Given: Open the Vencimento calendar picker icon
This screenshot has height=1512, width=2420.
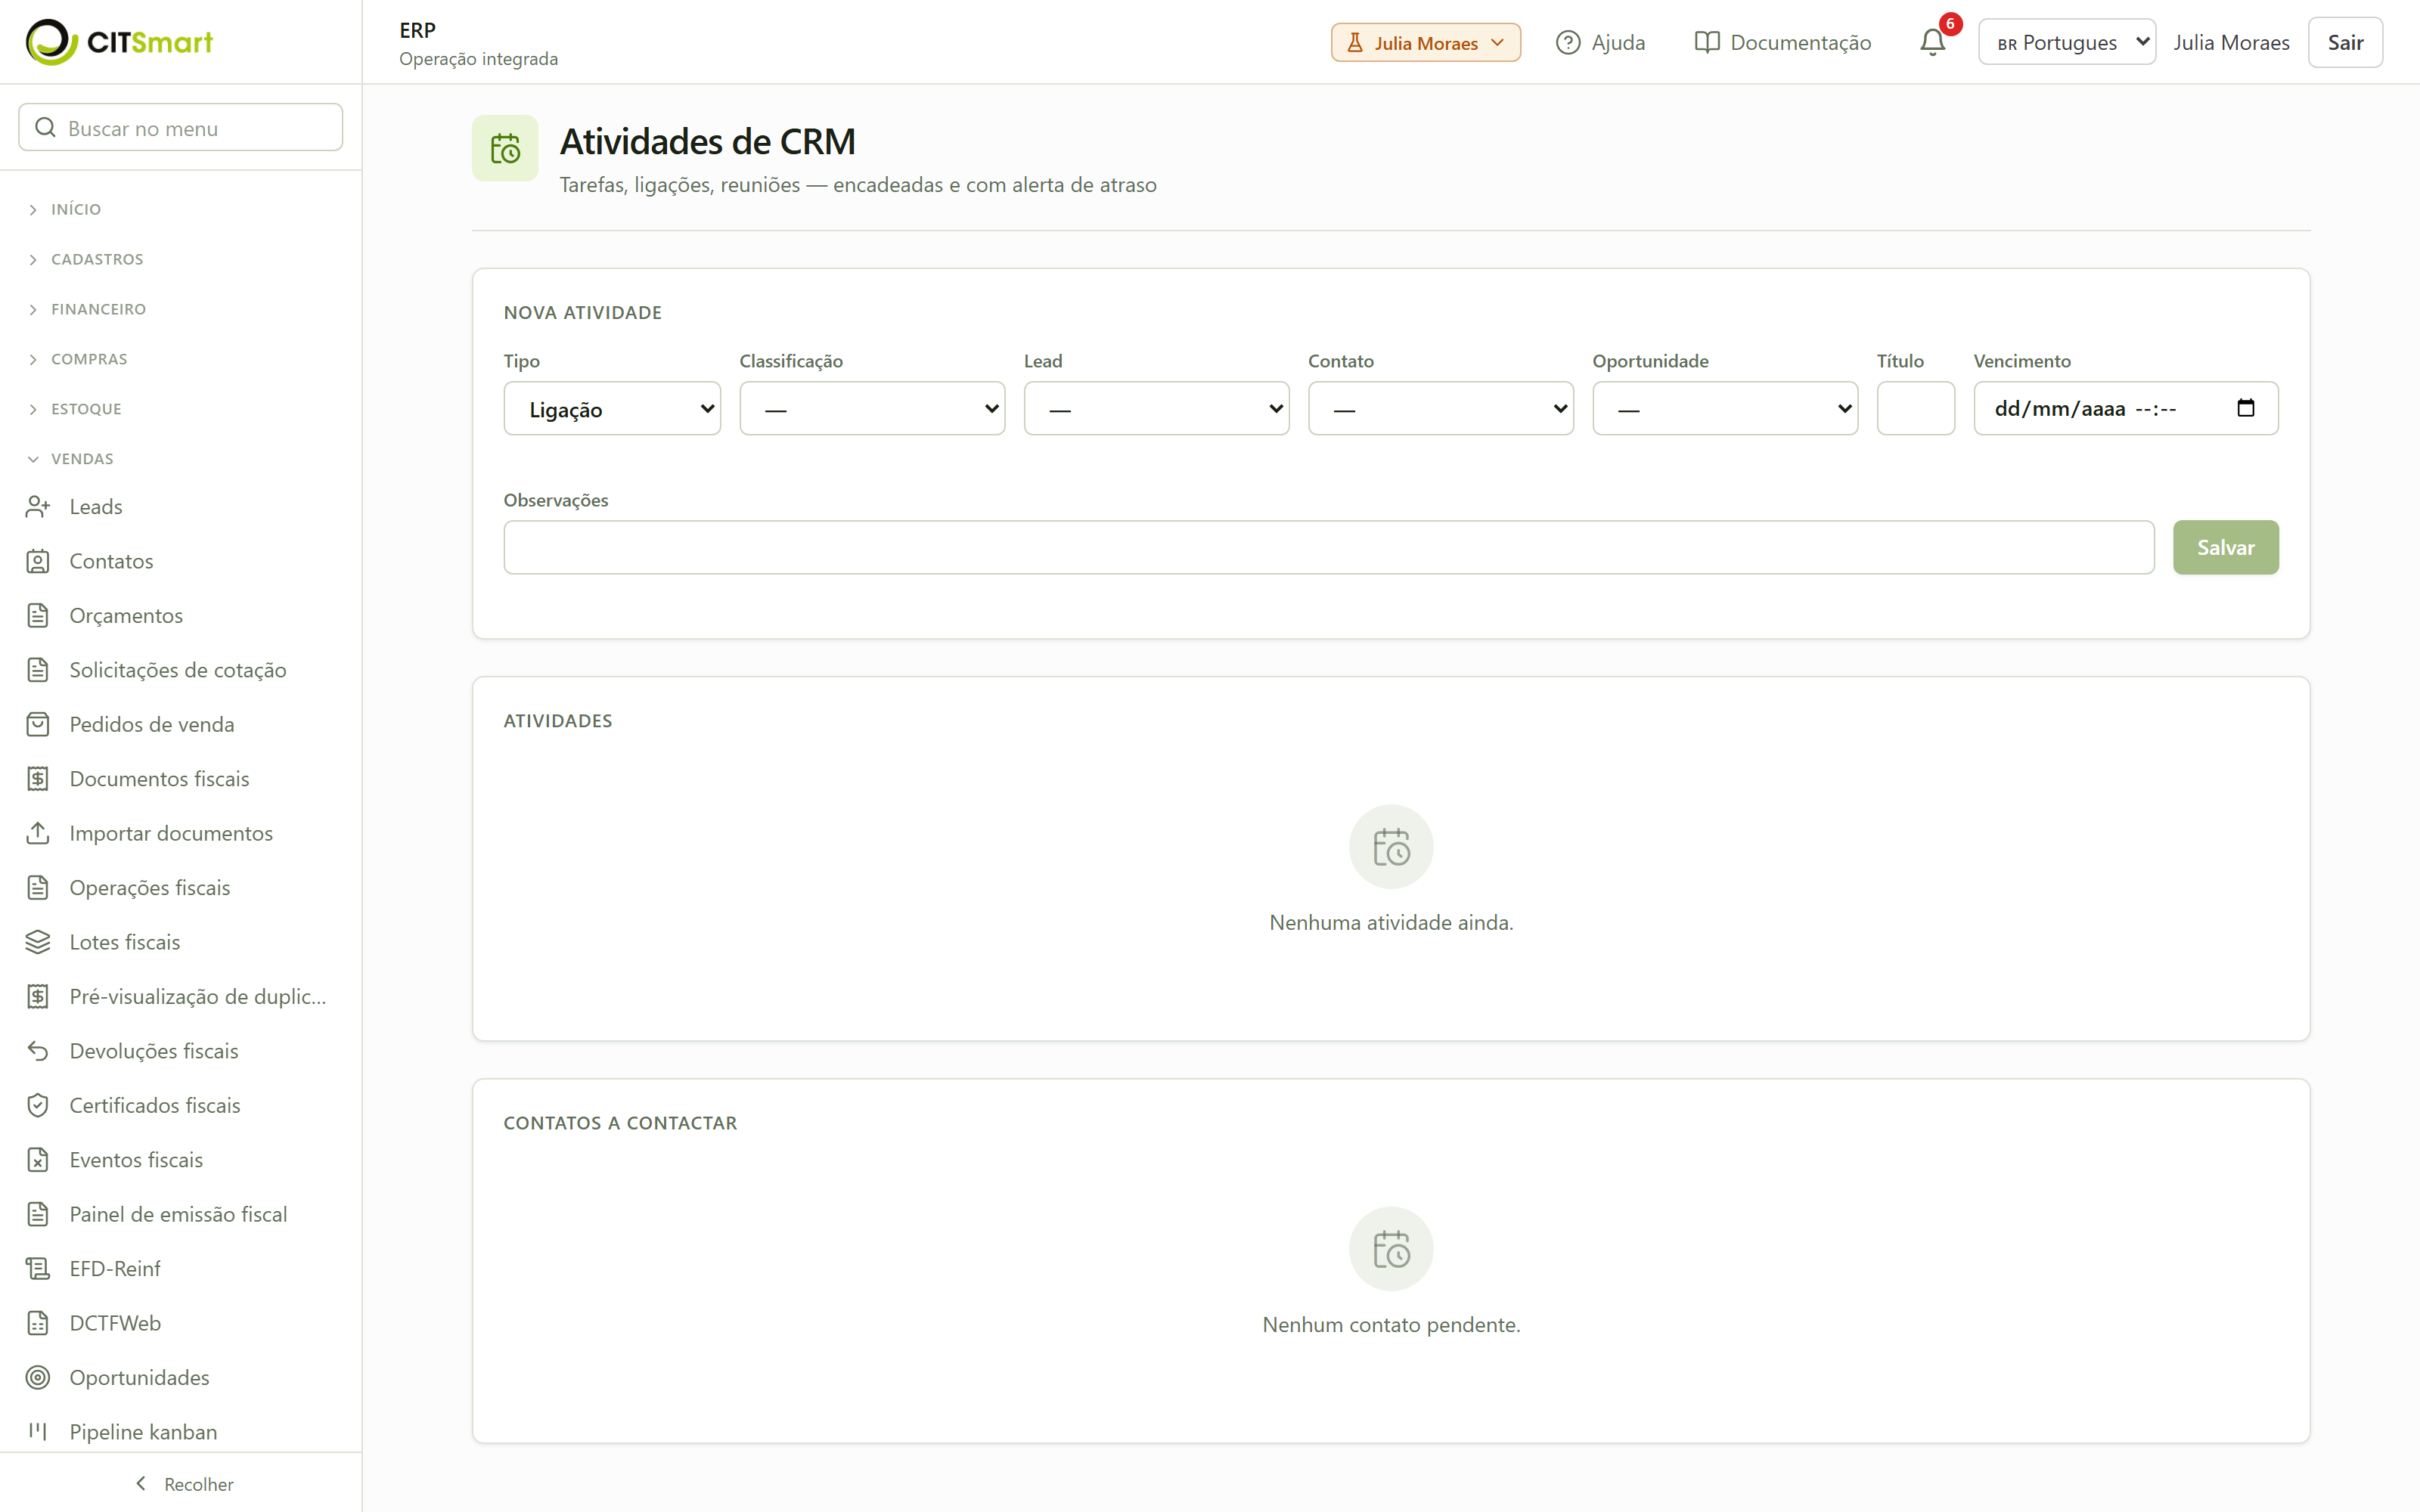Looking at the screenshot, I should [x=2246, y=408].
